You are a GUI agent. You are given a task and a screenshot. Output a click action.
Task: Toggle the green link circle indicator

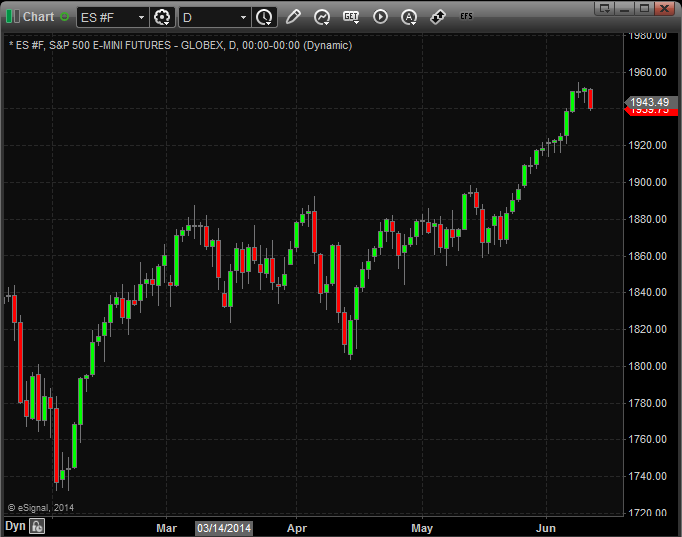(64, 17)
